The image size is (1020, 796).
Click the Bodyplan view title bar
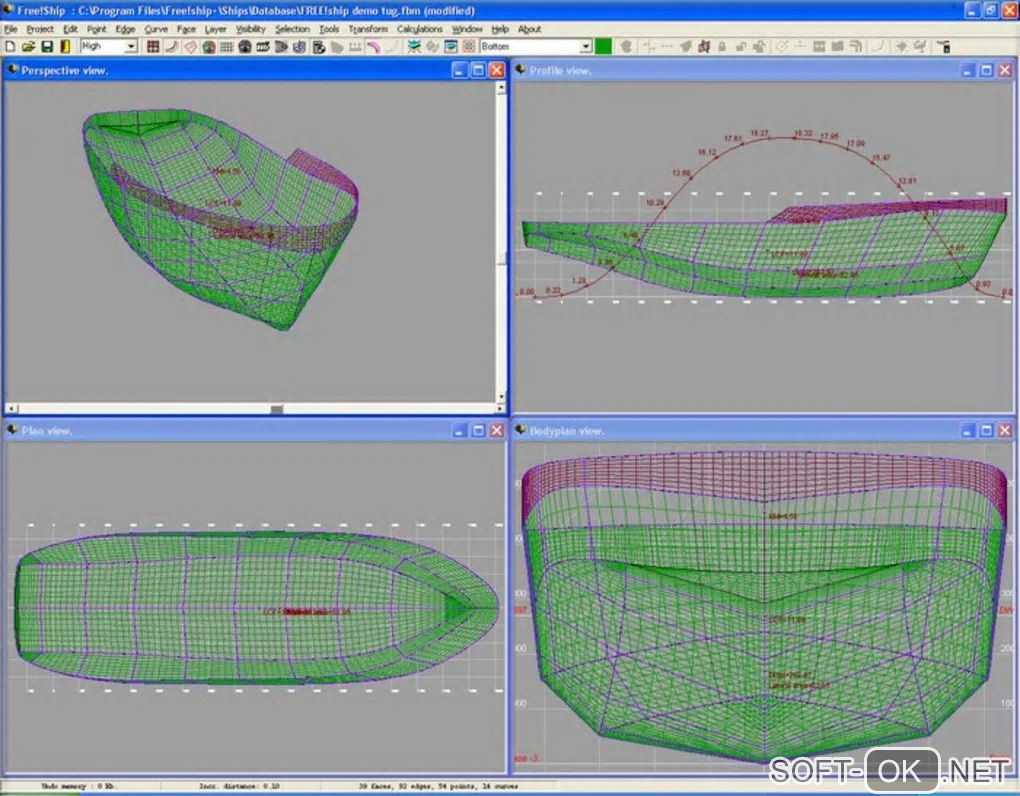click(764, 431)
